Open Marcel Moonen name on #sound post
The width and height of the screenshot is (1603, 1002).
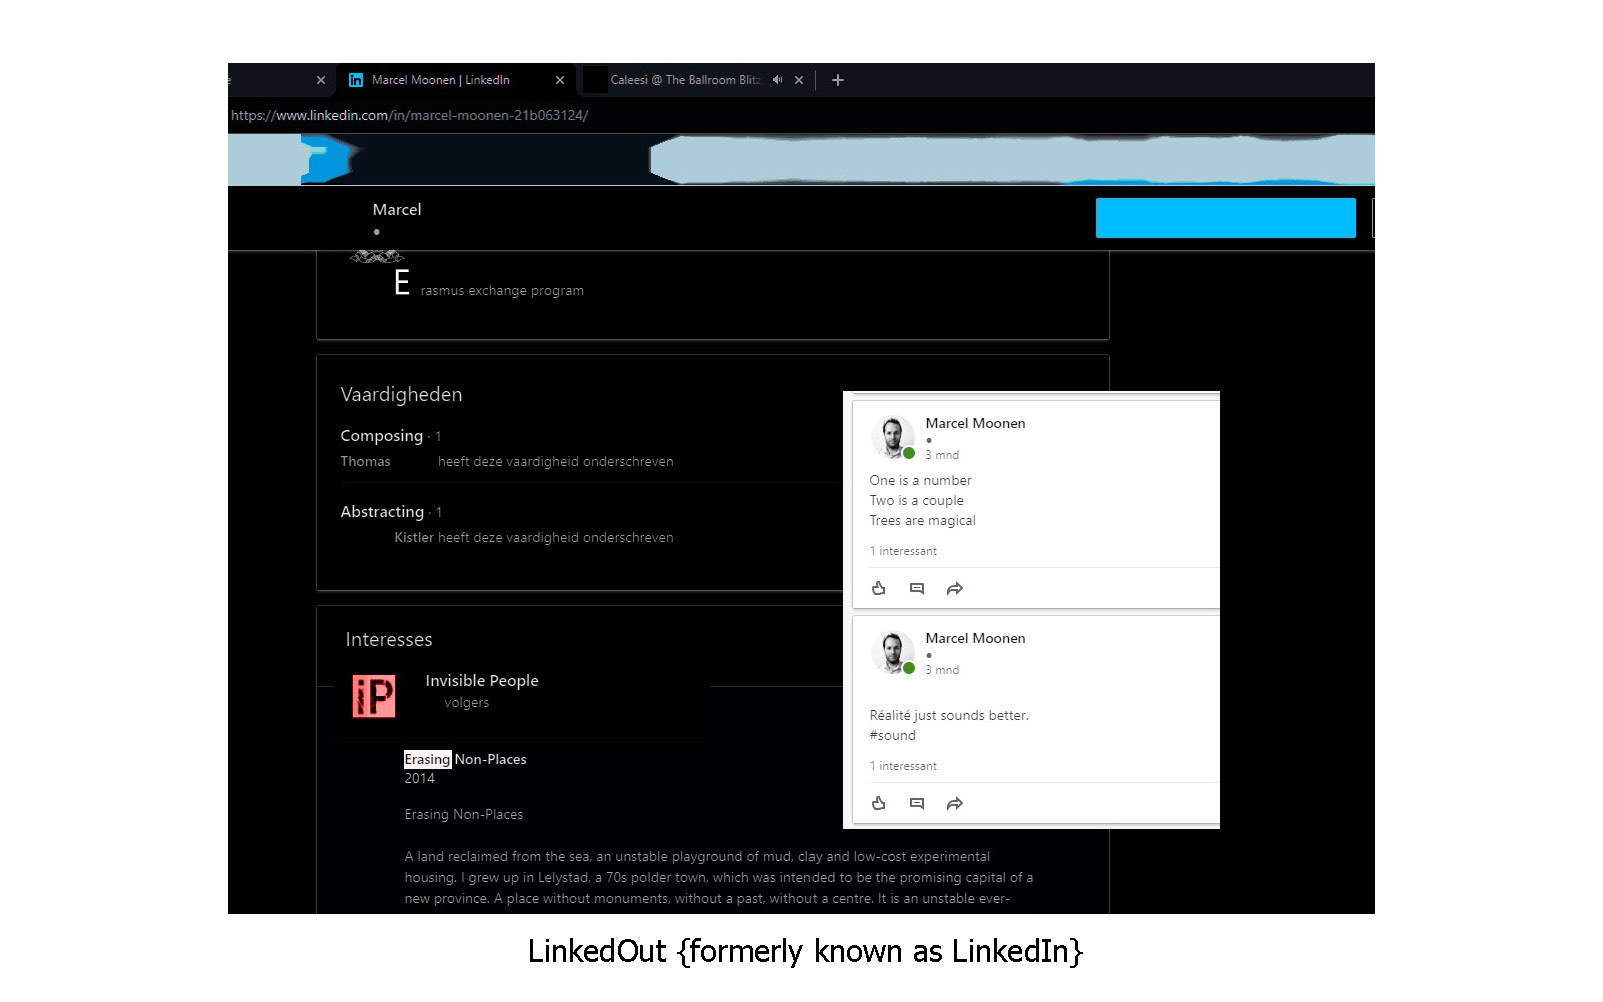click(x=975, y=639)
